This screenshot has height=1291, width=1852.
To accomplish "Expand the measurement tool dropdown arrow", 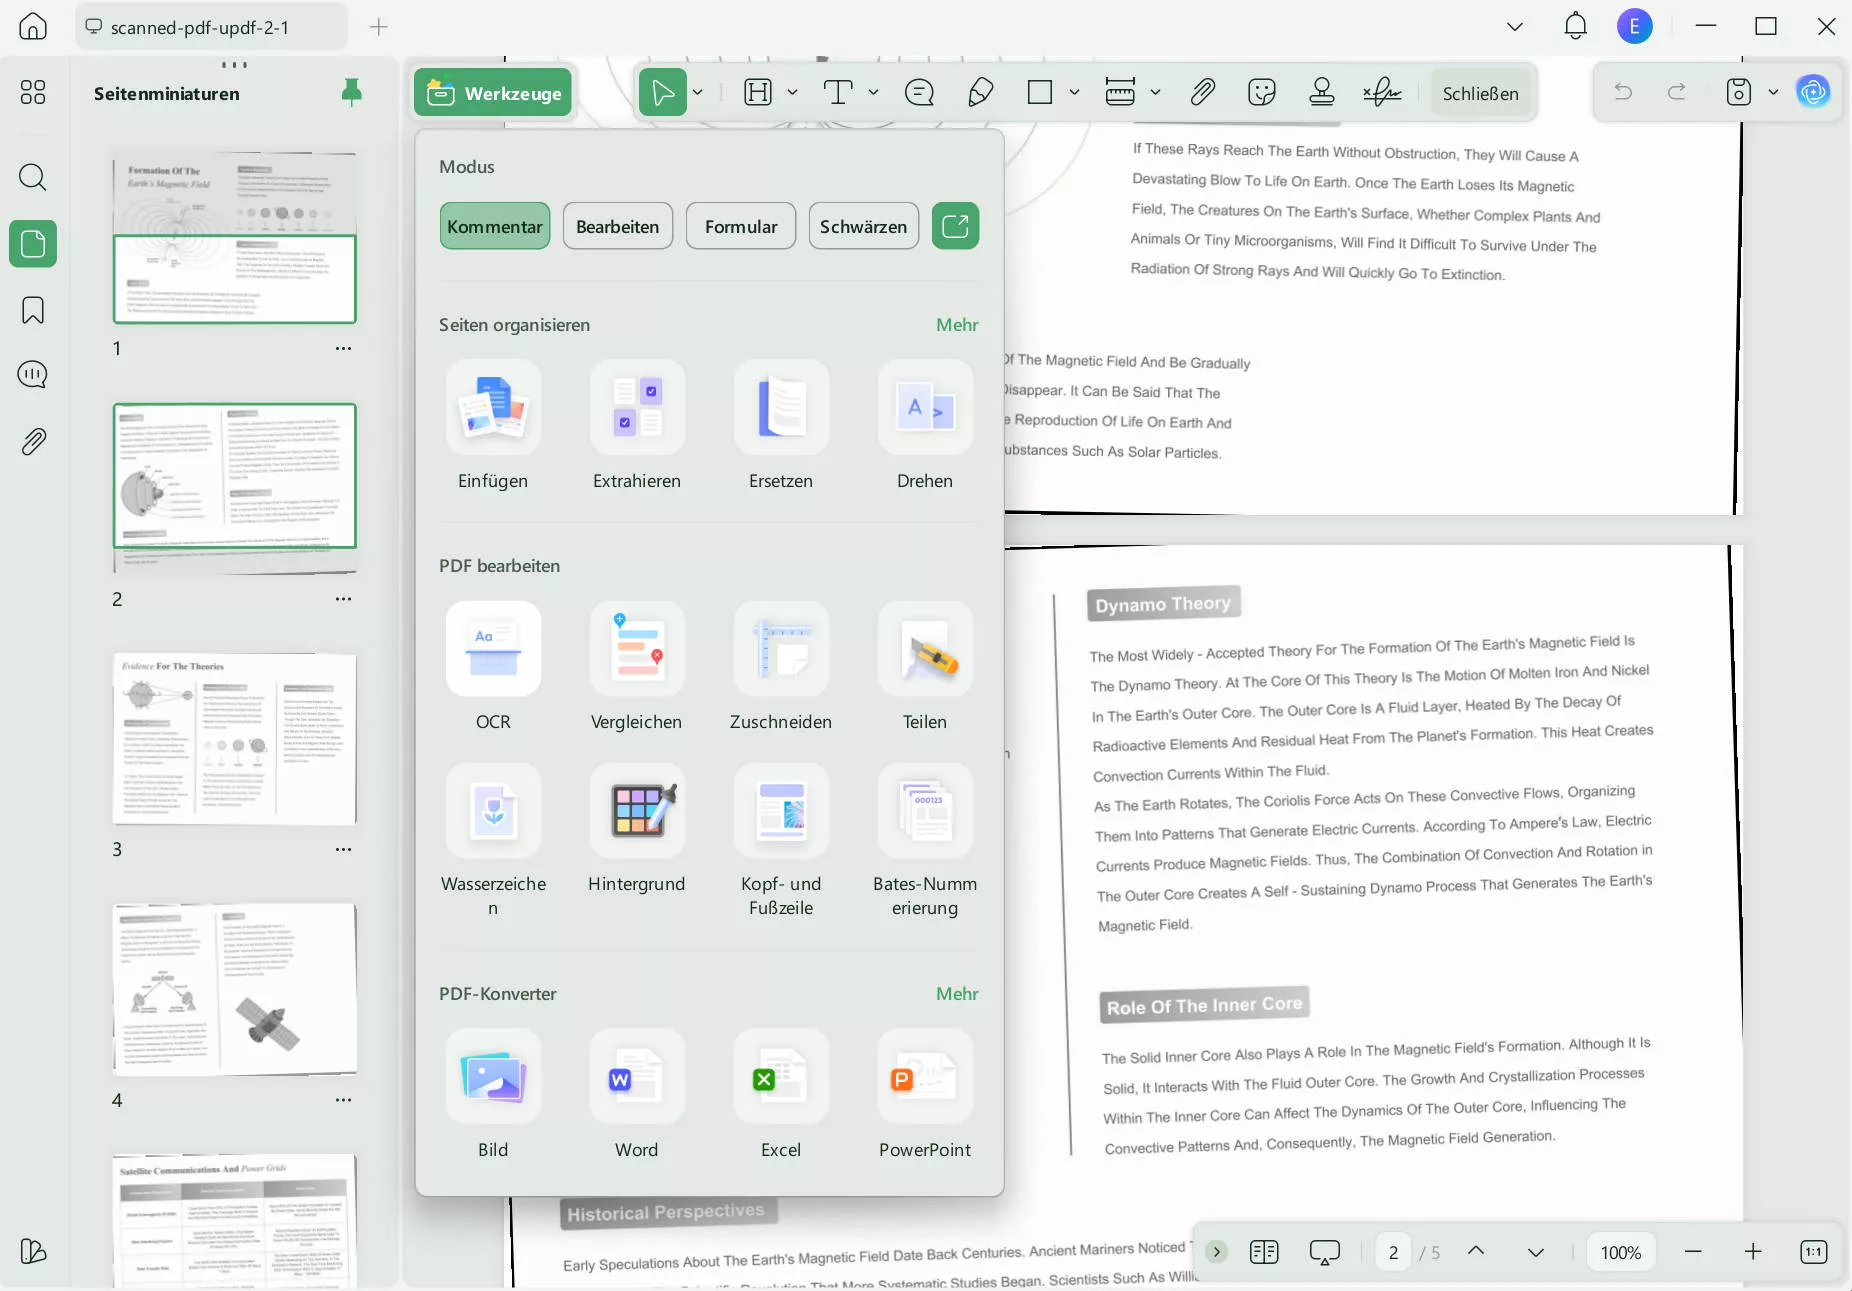I will click(1155, 93).
